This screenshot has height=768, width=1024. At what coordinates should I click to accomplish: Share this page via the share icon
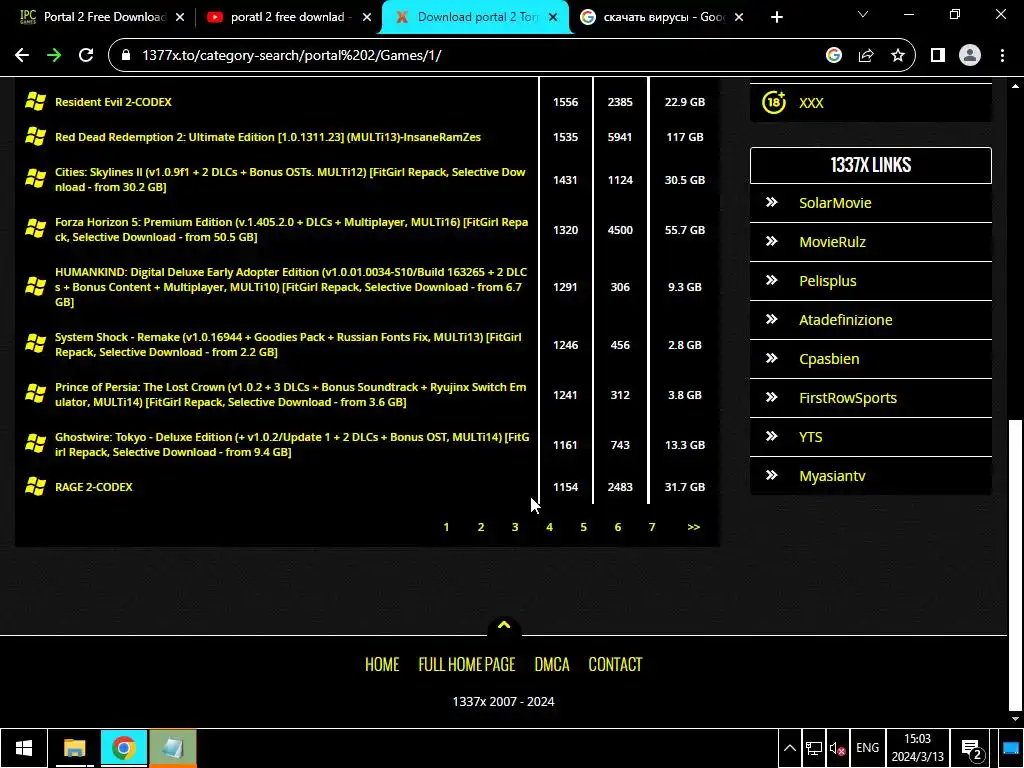click(x=866, y=56)
